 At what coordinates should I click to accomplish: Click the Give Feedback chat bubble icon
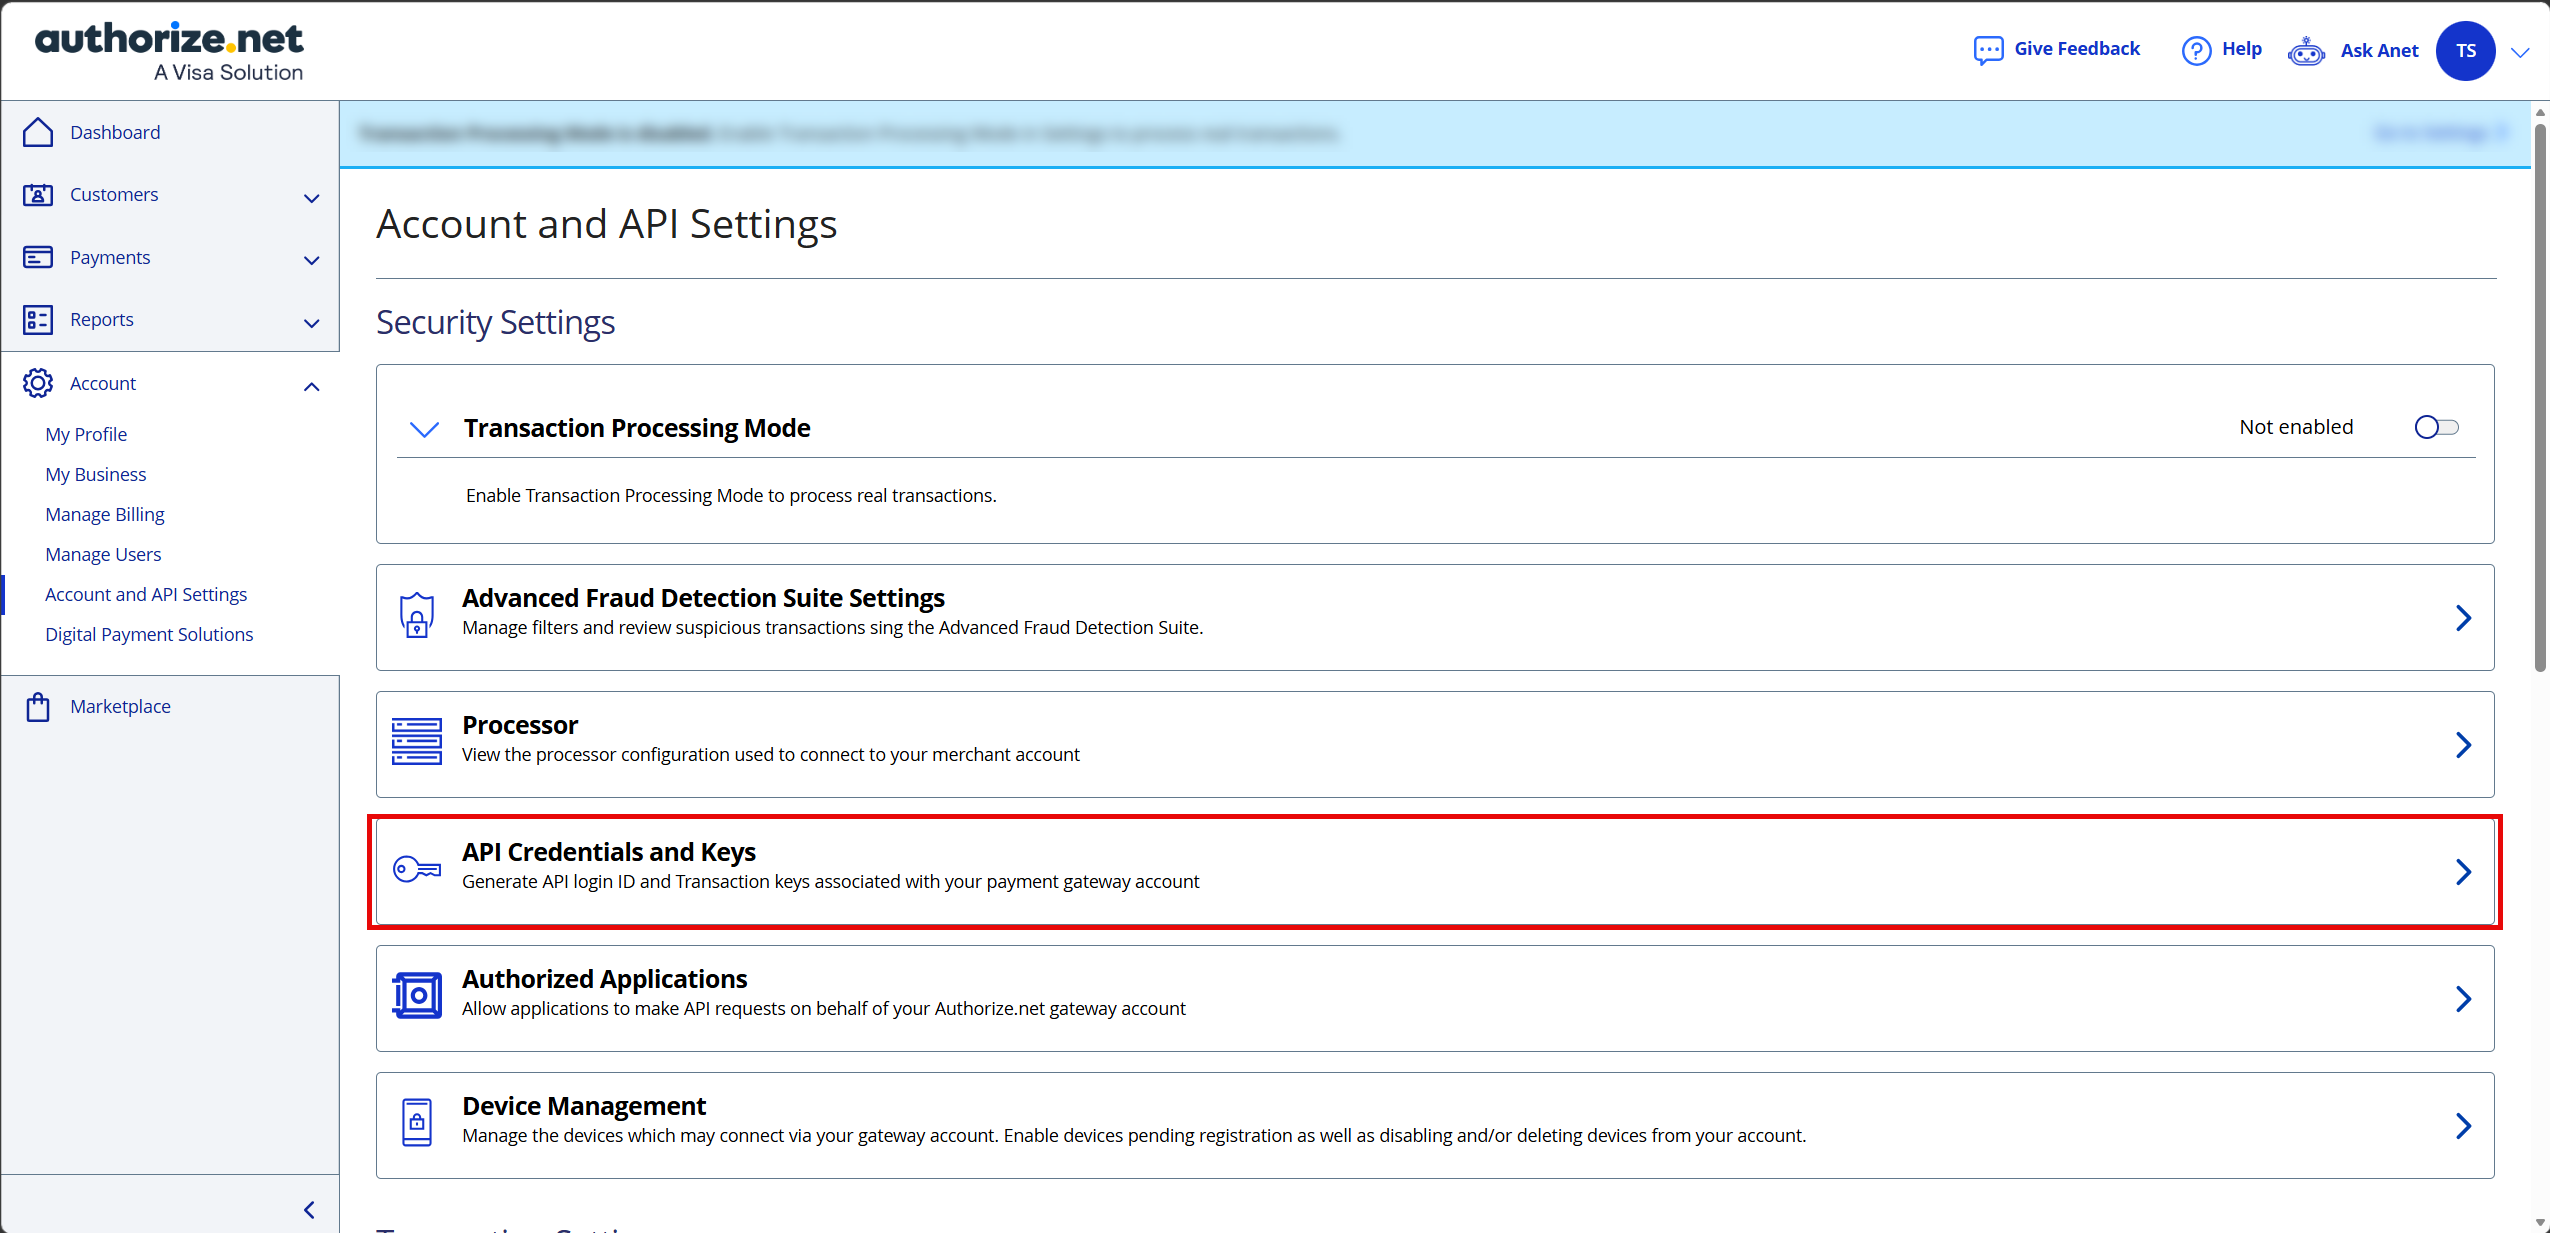tap(1988, 50)
